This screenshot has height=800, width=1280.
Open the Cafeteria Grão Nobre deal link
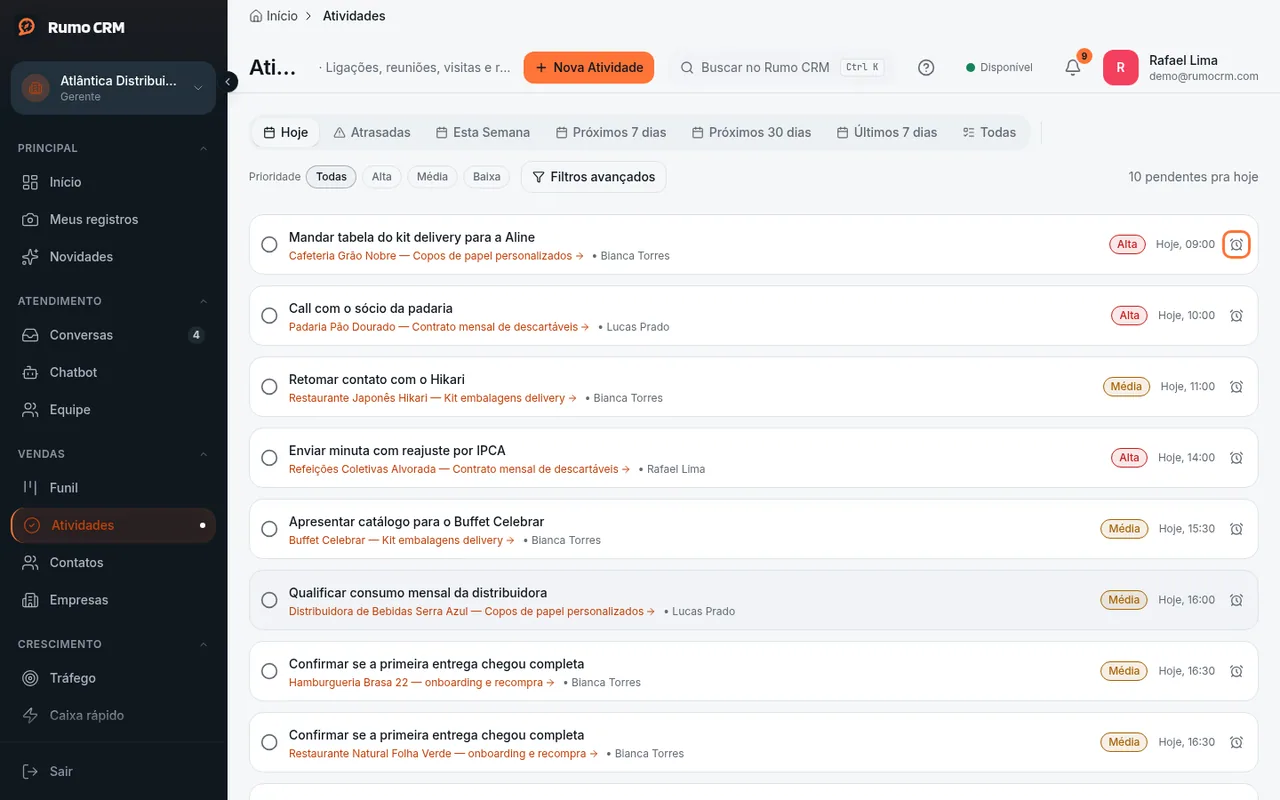point(437,256)
